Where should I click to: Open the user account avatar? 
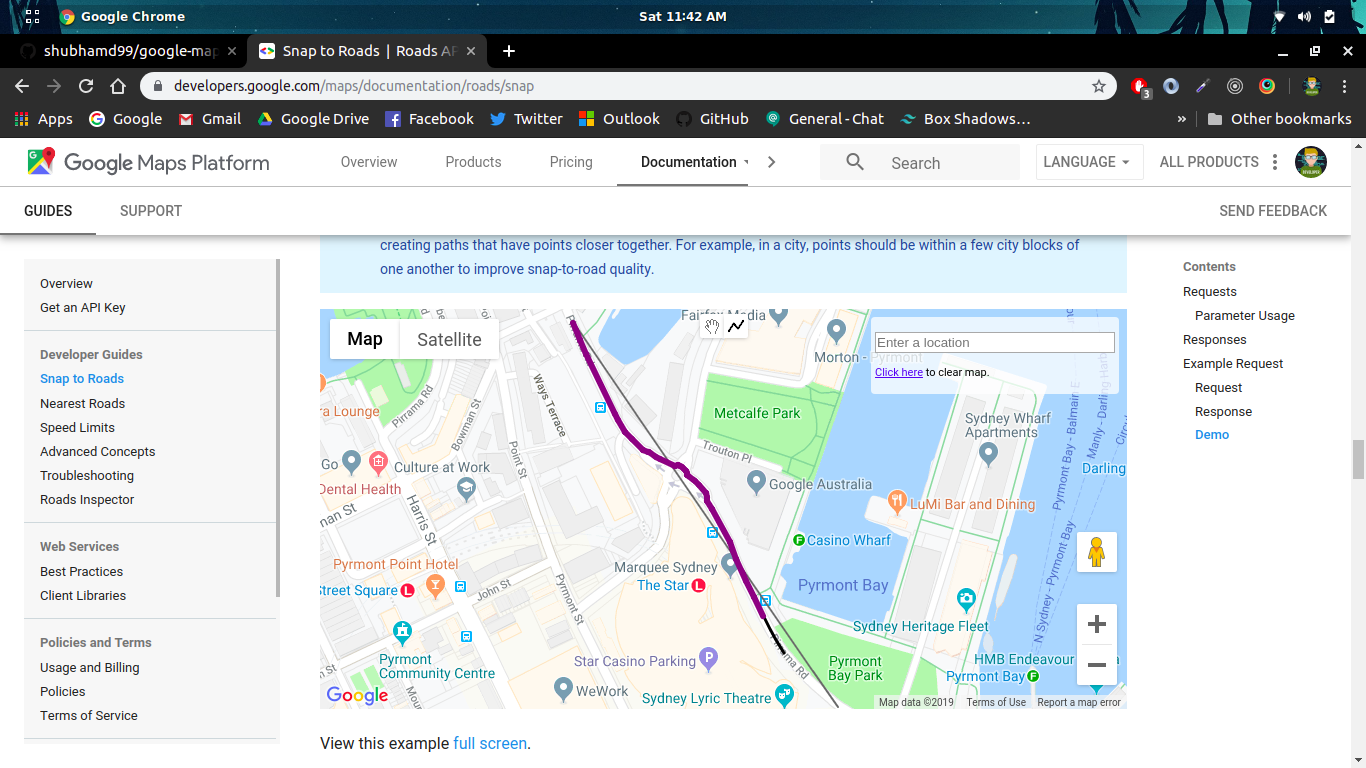pyautogui.click(x=1311, y=162)
